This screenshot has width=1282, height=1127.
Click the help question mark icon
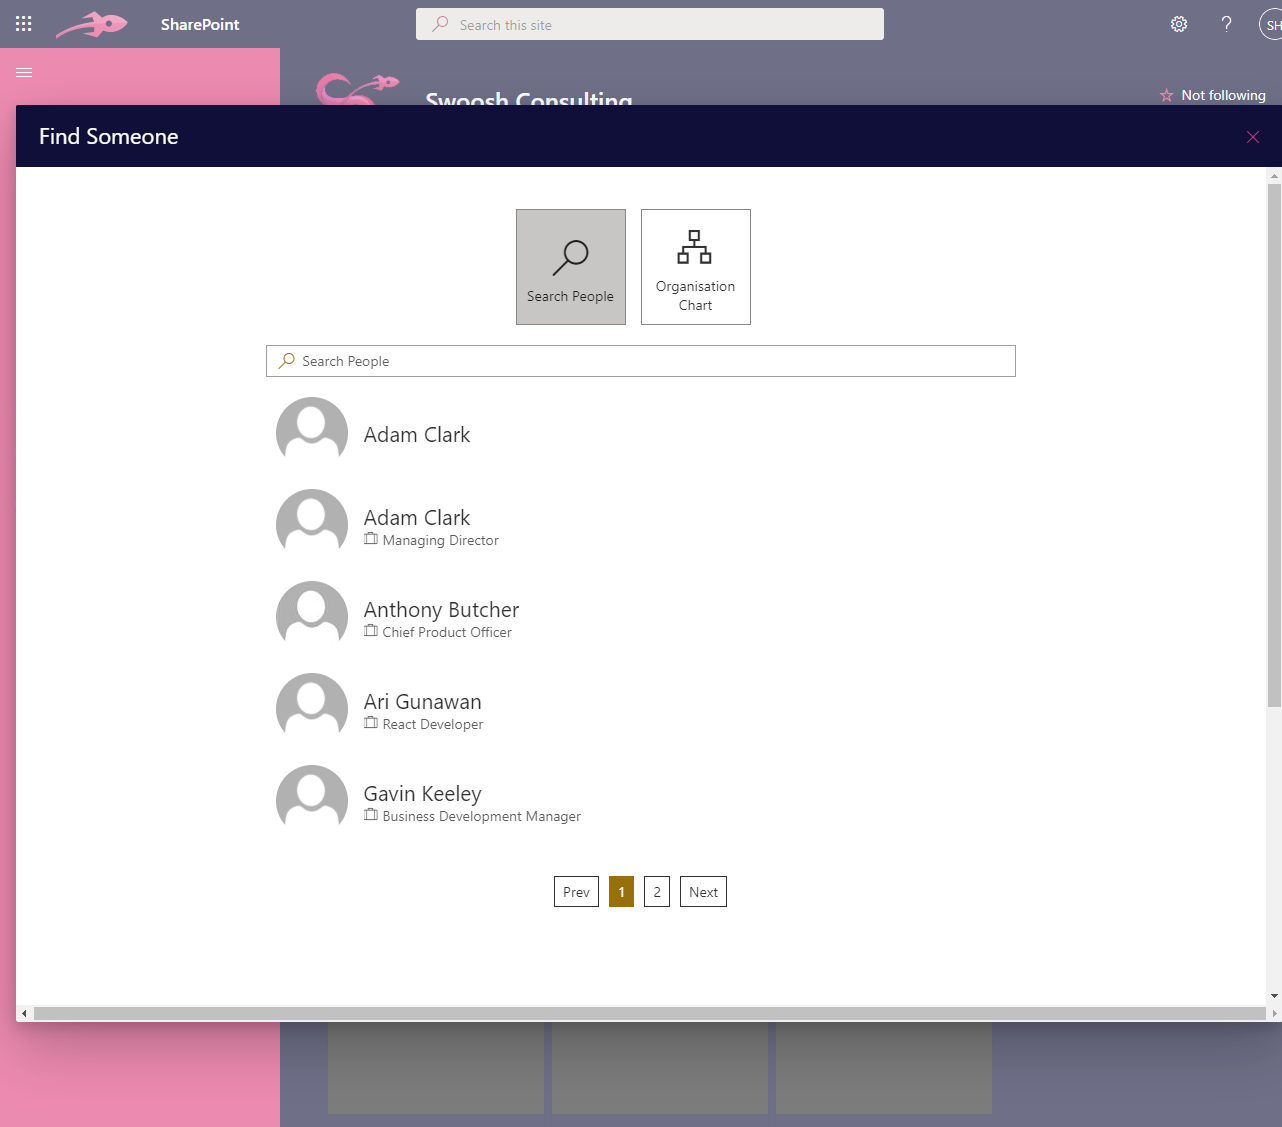pyautogui.click(x=1226, y=24)
